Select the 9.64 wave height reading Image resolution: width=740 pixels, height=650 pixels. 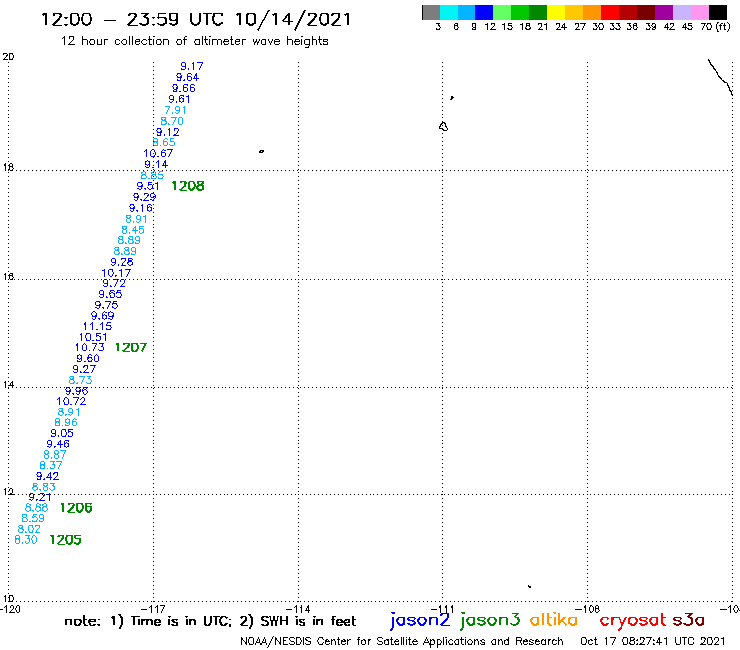(187, 77)
